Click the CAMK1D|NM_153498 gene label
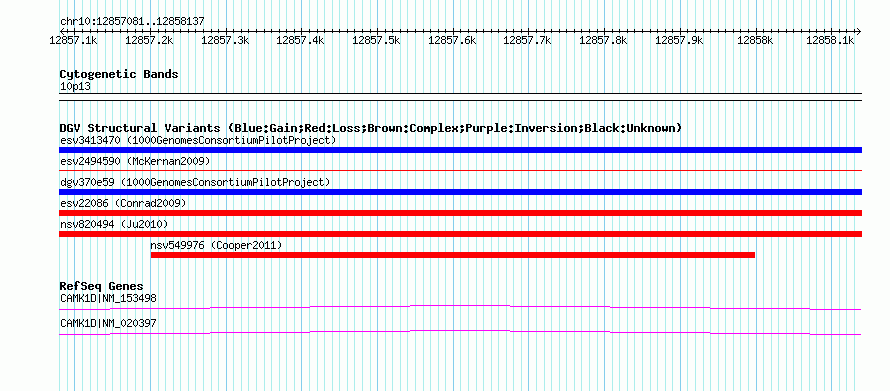 108,298
